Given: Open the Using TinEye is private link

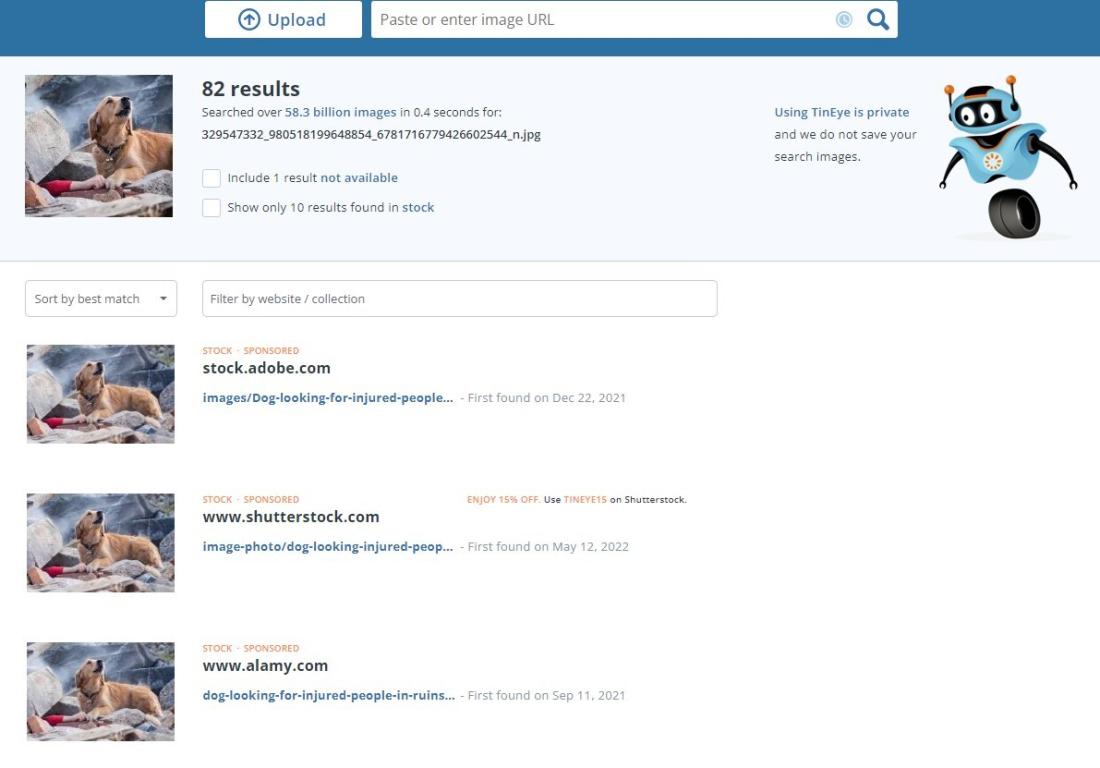Looking at the screenshot, I should (841, 112).
